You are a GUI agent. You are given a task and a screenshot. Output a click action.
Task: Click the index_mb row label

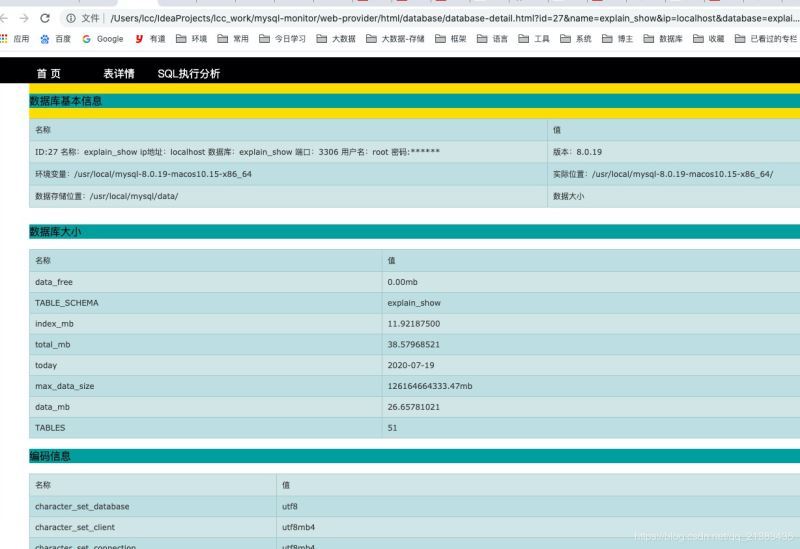[54, 323]
